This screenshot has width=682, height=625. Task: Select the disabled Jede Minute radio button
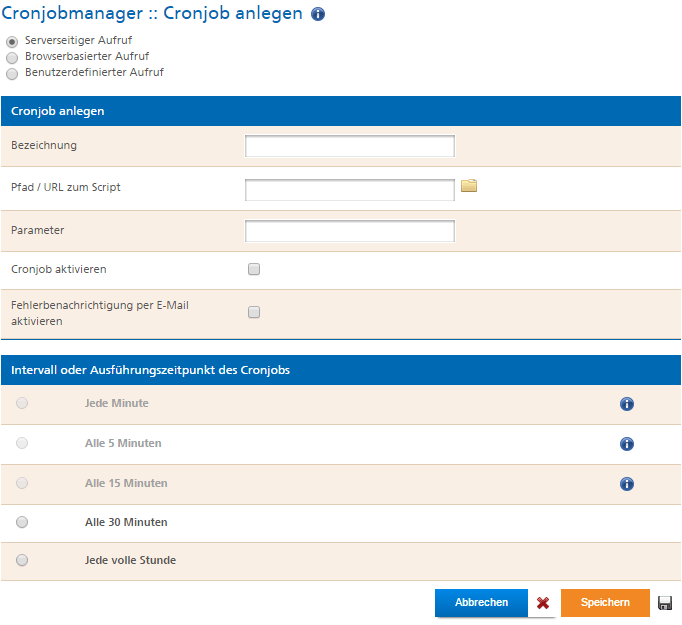pos(22,403)
